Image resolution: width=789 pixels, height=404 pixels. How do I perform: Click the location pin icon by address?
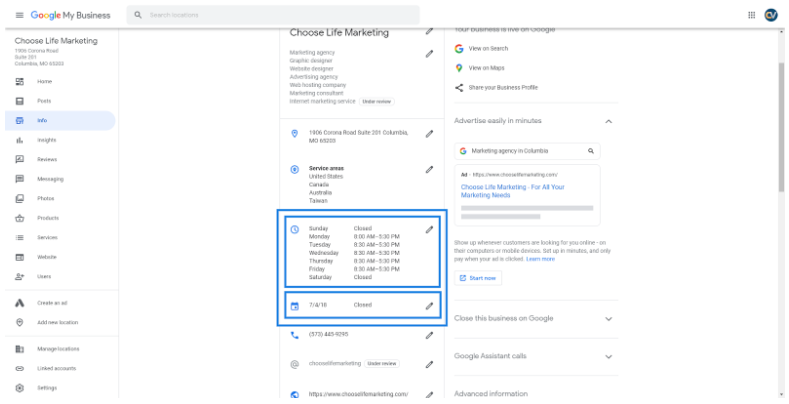(x=295, y=134)
